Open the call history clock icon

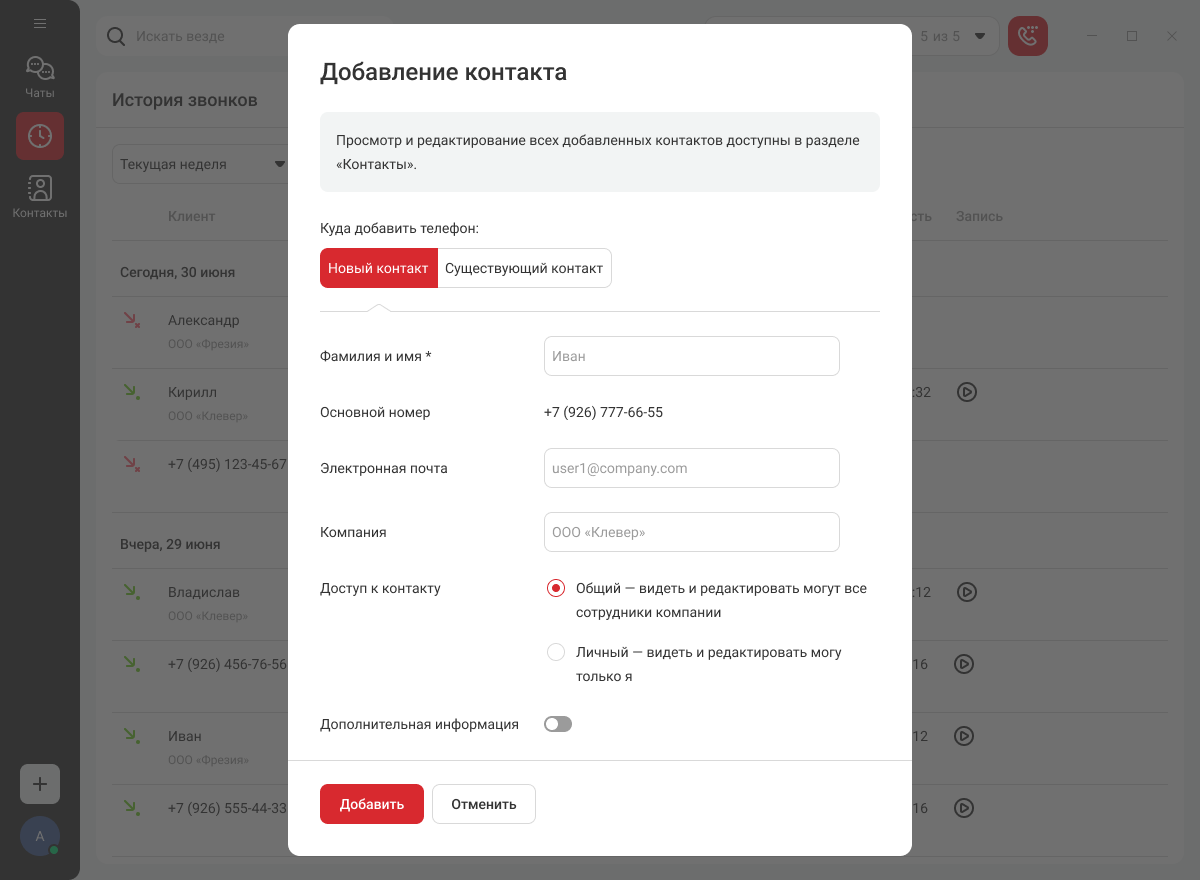tap(40, 136)
